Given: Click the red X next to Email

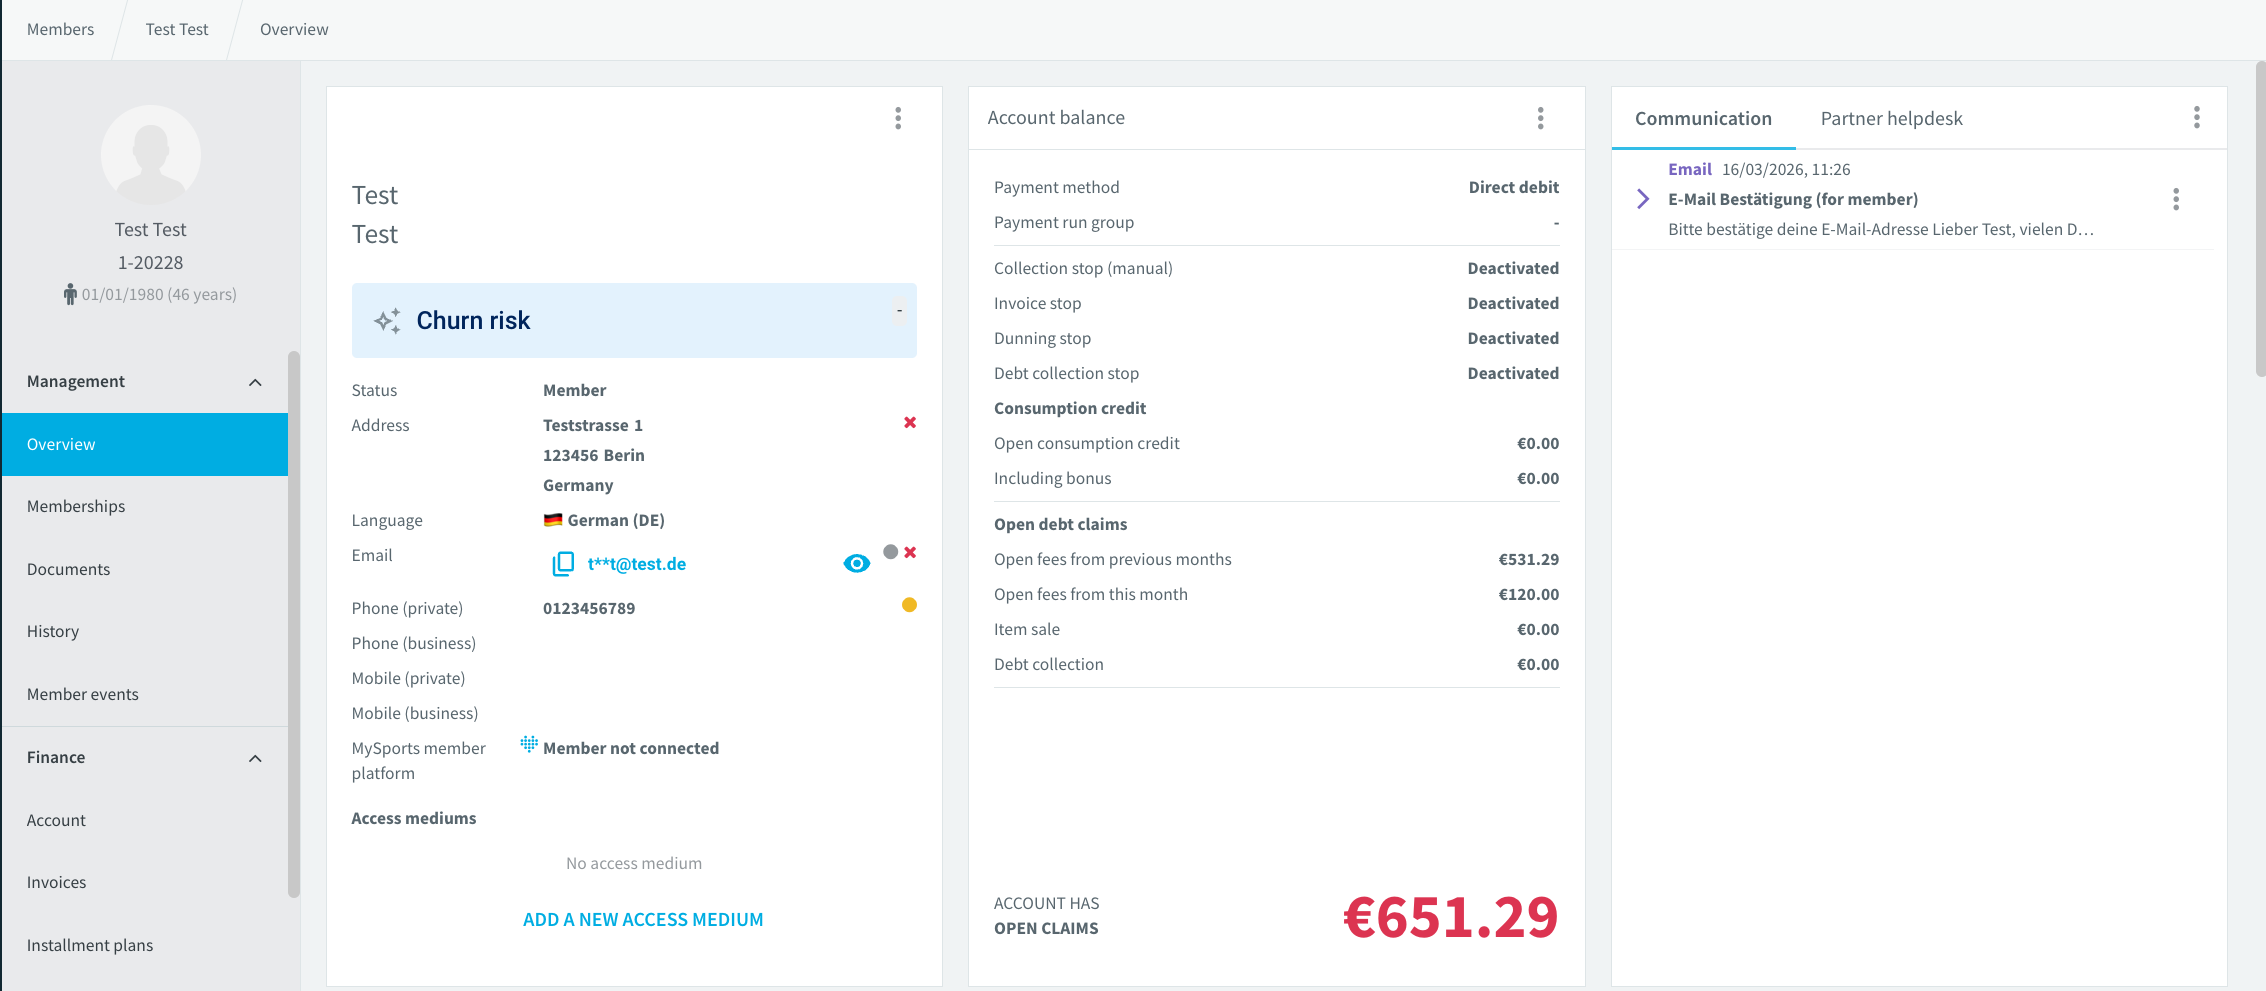Looking at the screenshot, I should (910, 552).
